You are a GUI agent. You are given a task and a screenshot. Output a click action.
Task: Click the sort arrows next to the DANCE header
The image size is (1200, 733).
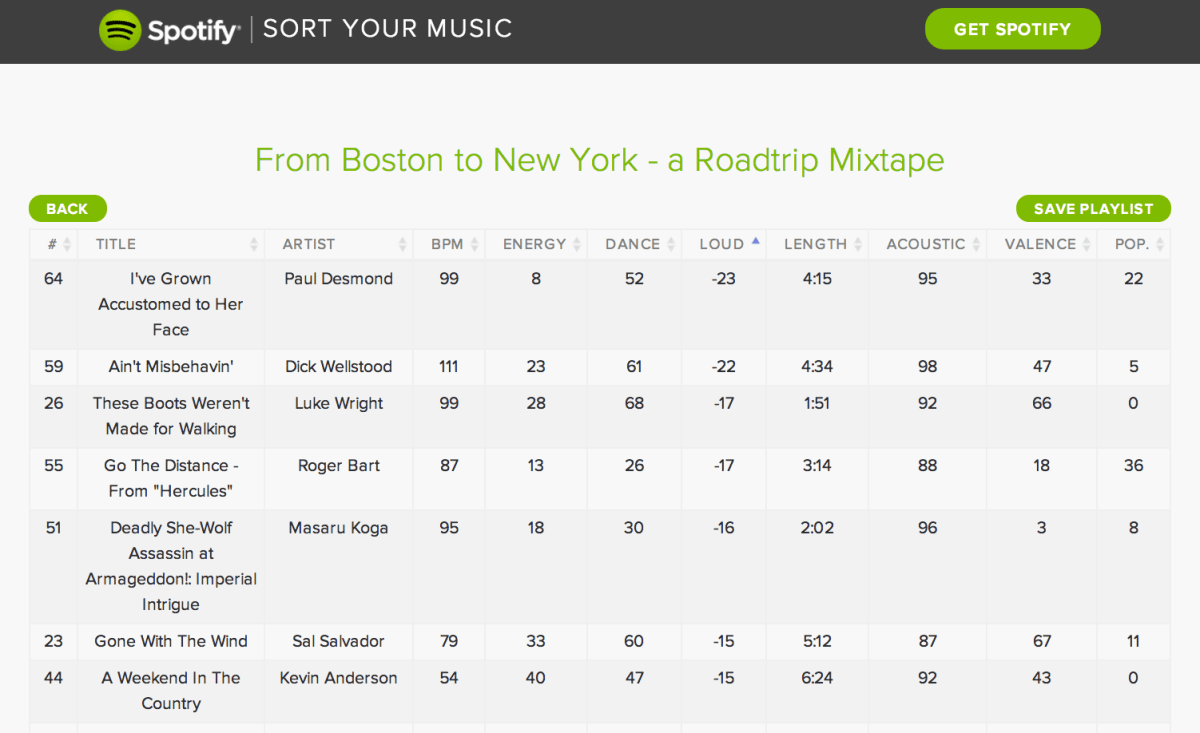coord(672,243)
